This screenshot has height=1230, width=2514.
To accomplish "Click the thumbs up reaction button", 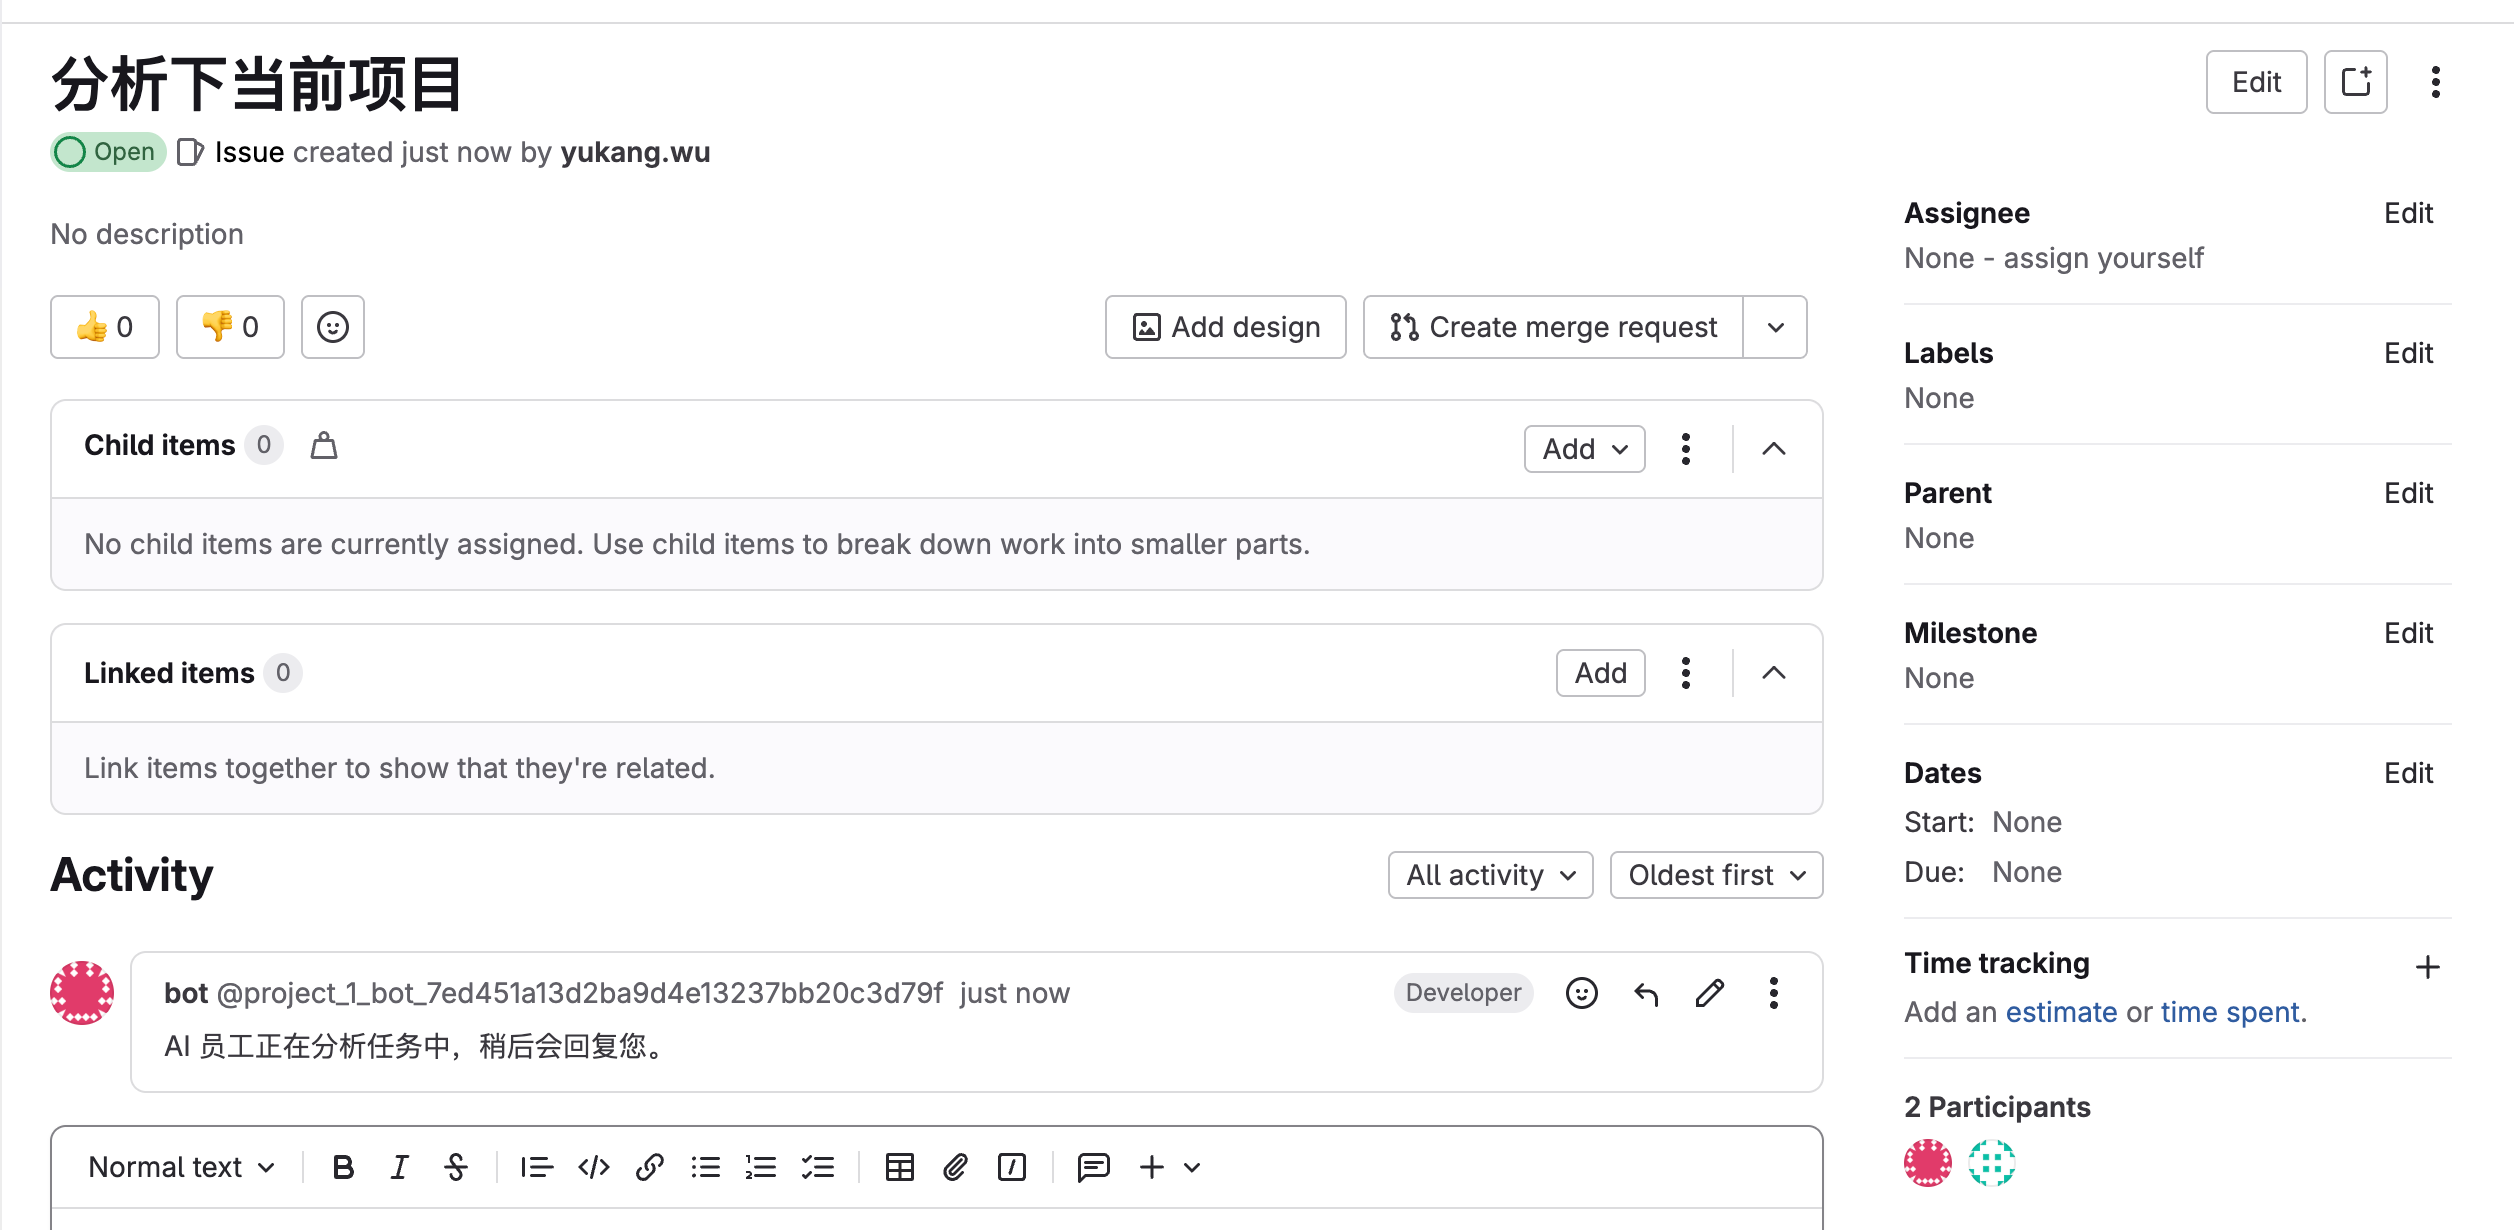I will (105, 327).
